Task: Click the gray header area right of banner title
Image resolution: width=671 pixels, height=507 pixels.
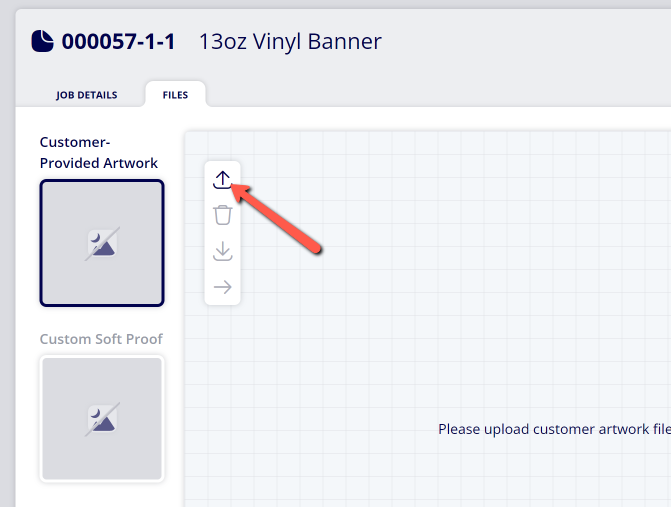Action: [x=526, y=42]
